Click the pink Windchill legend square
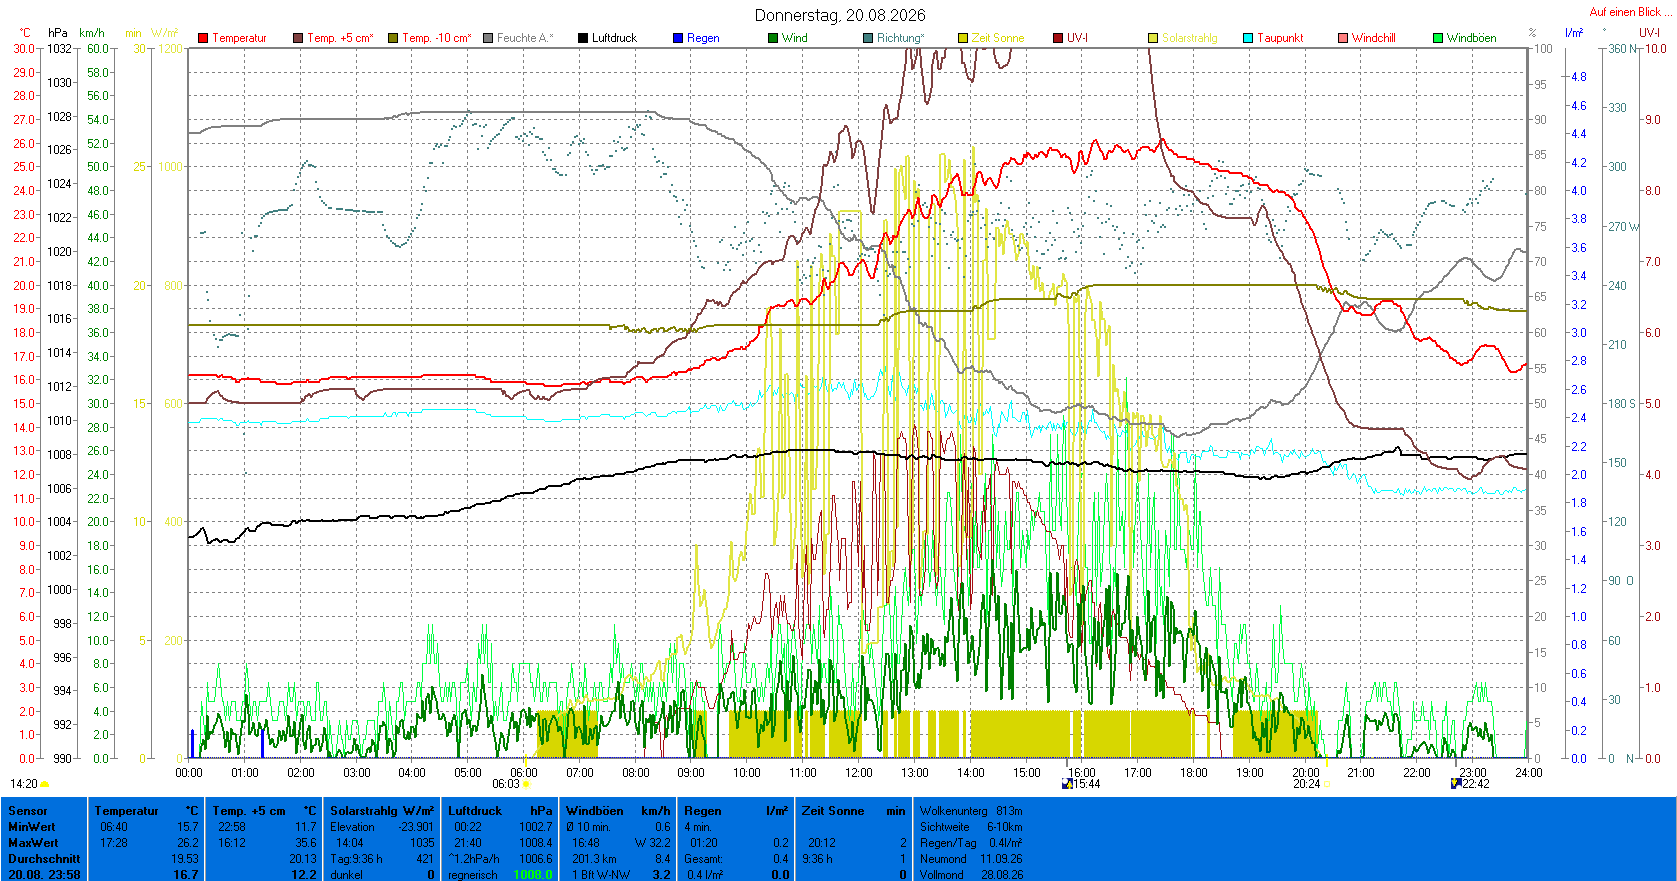 1343,38
